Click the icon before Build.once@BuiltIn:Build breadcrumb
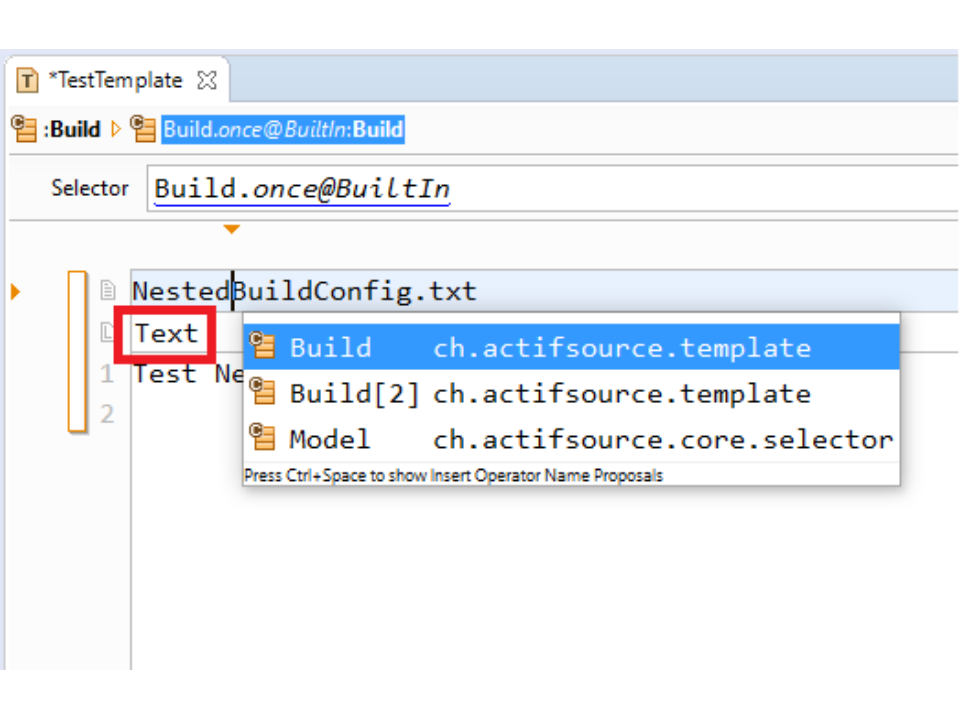The width and height of the screenshot is (960, 720). (x=143, y=129)
